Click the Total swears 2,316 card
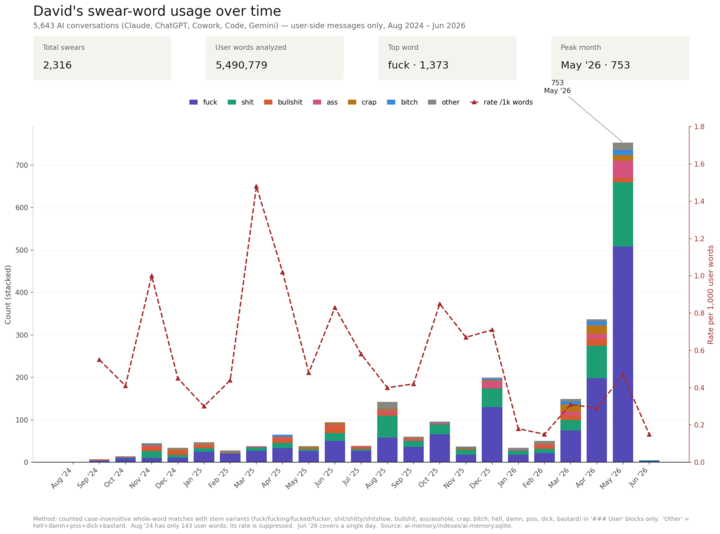 coord(102,58)
